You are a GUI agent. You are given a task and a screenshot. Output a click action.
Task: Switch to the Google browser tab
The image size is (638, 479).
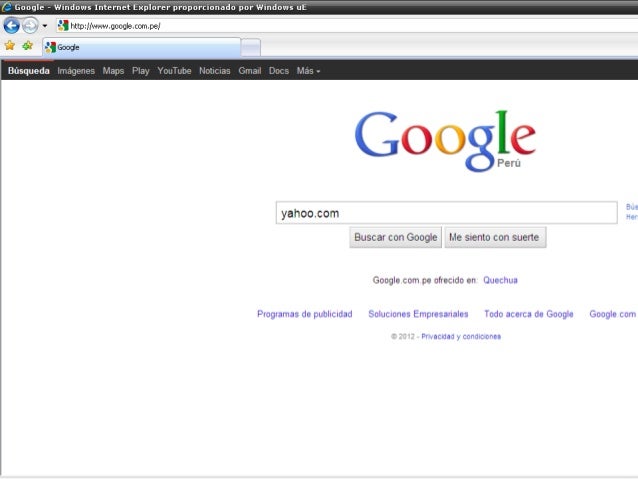point(142,47)
